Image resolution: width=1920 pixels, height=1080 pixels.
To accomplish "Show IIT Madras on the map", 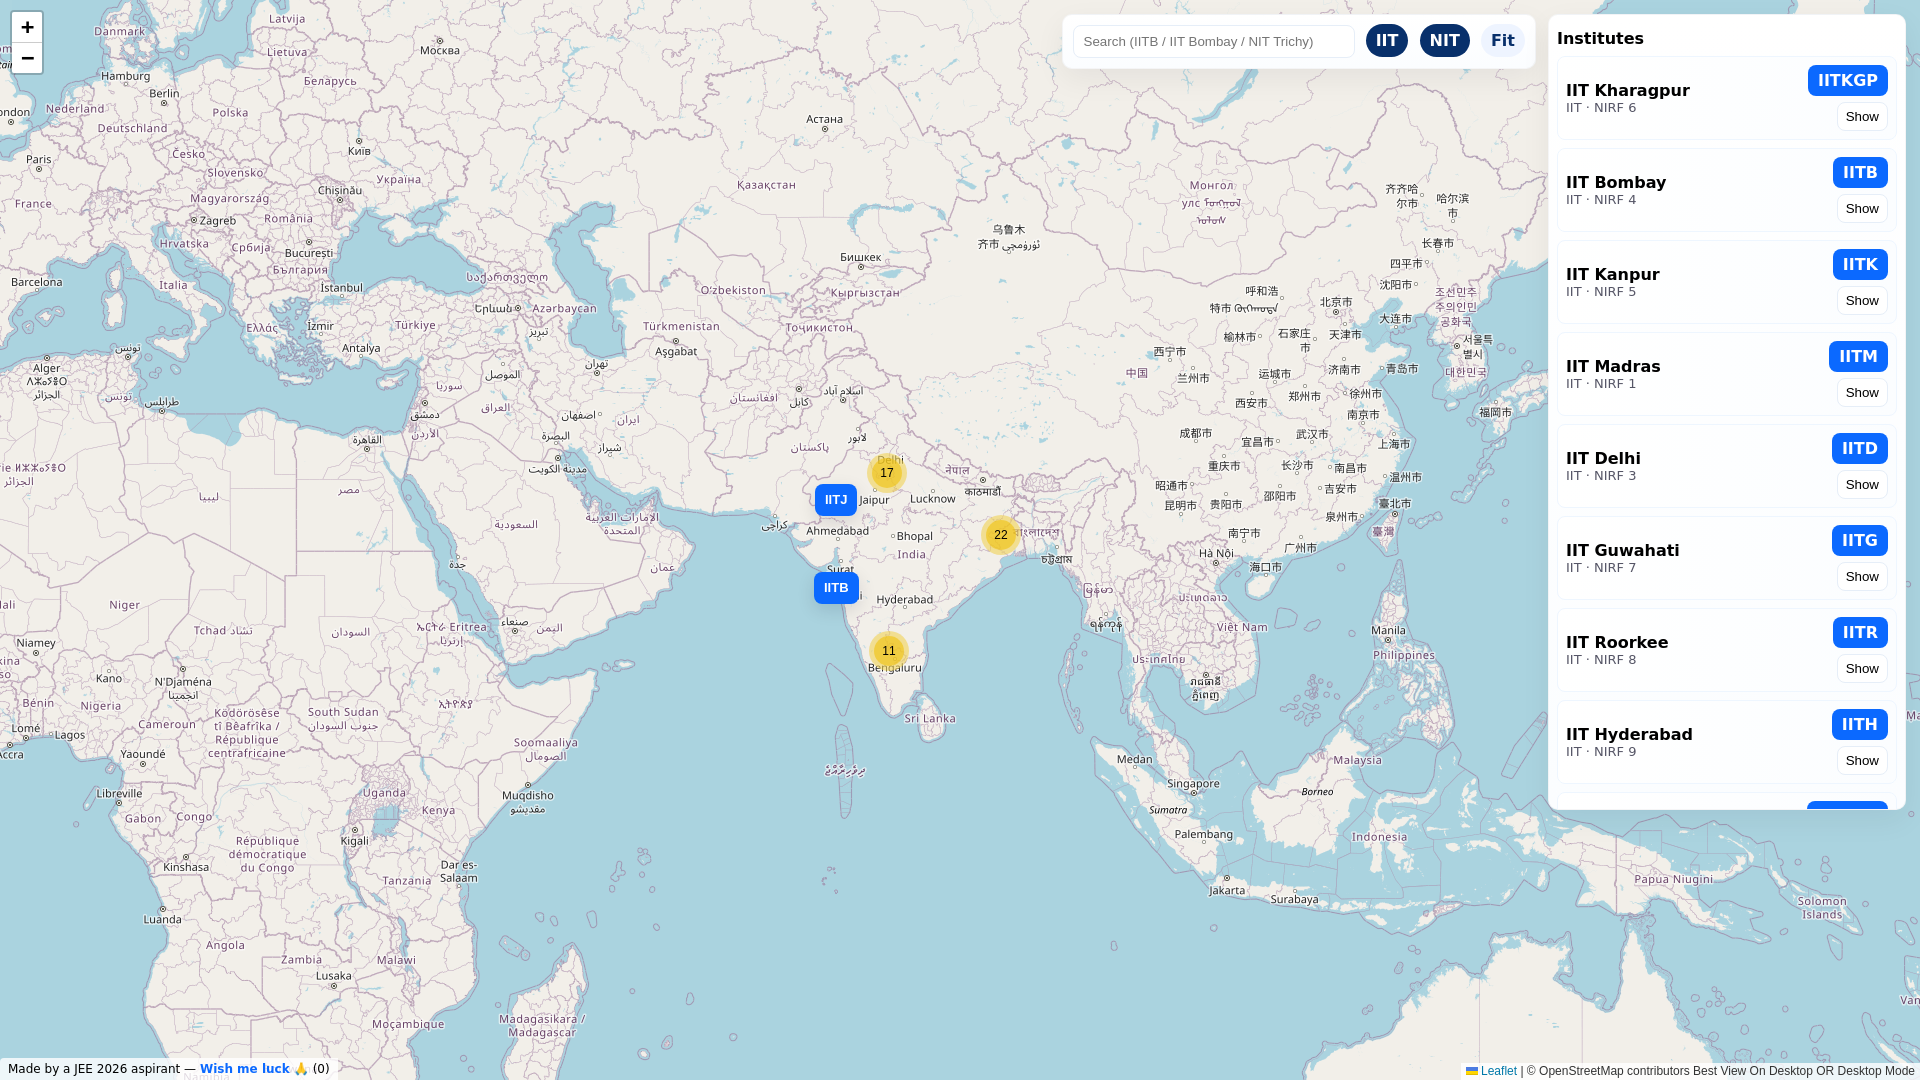I will point(1862,393).
